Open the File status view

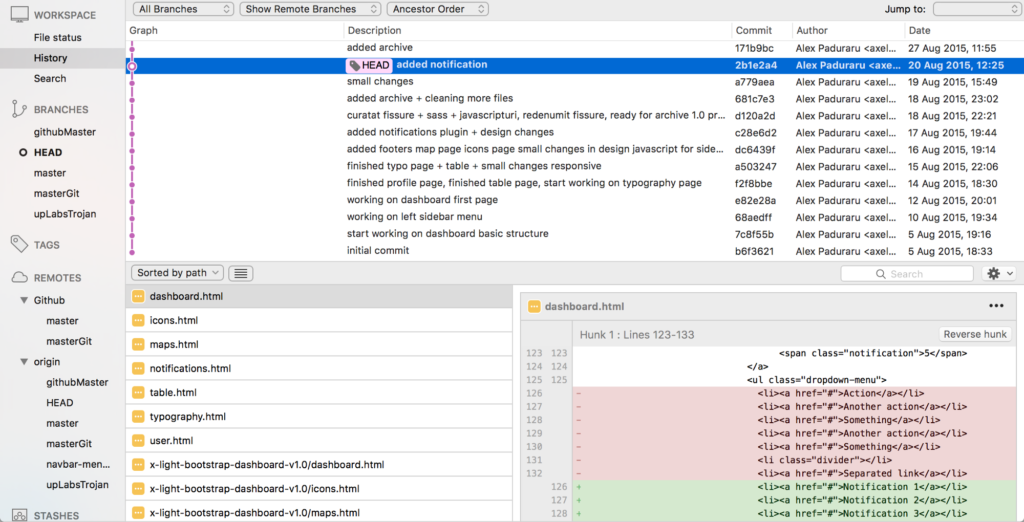(x=58, y=37)
